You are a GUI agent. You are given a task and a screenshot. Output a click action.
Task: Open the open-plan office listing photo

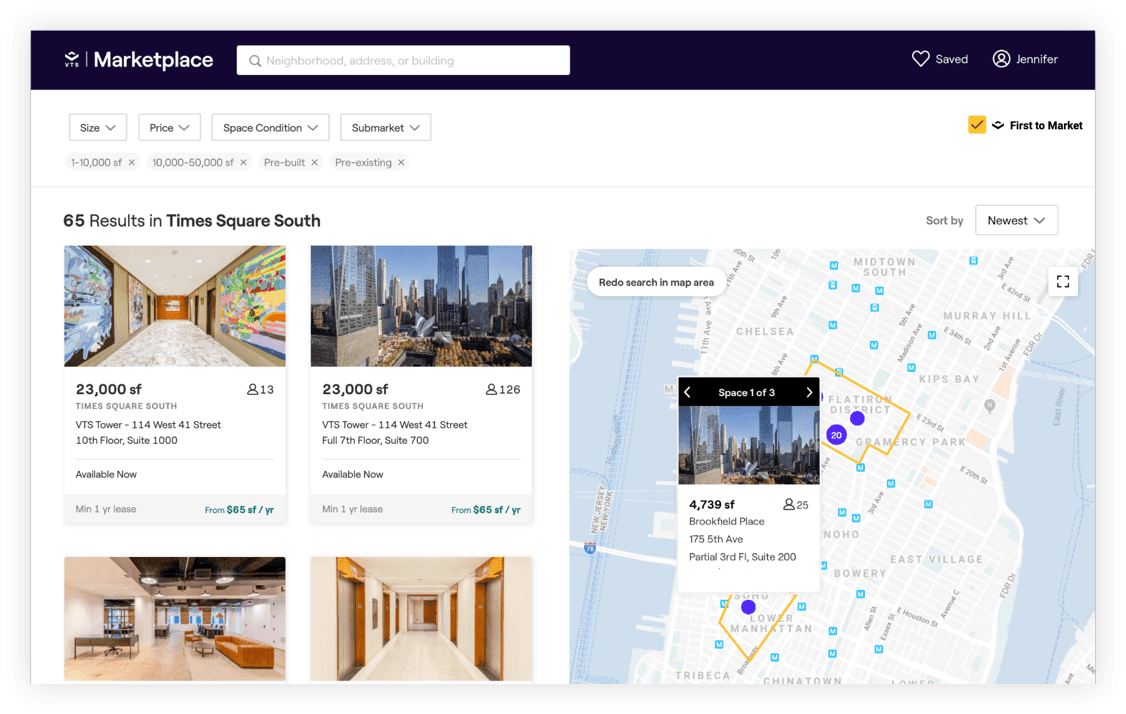(175, 619)
